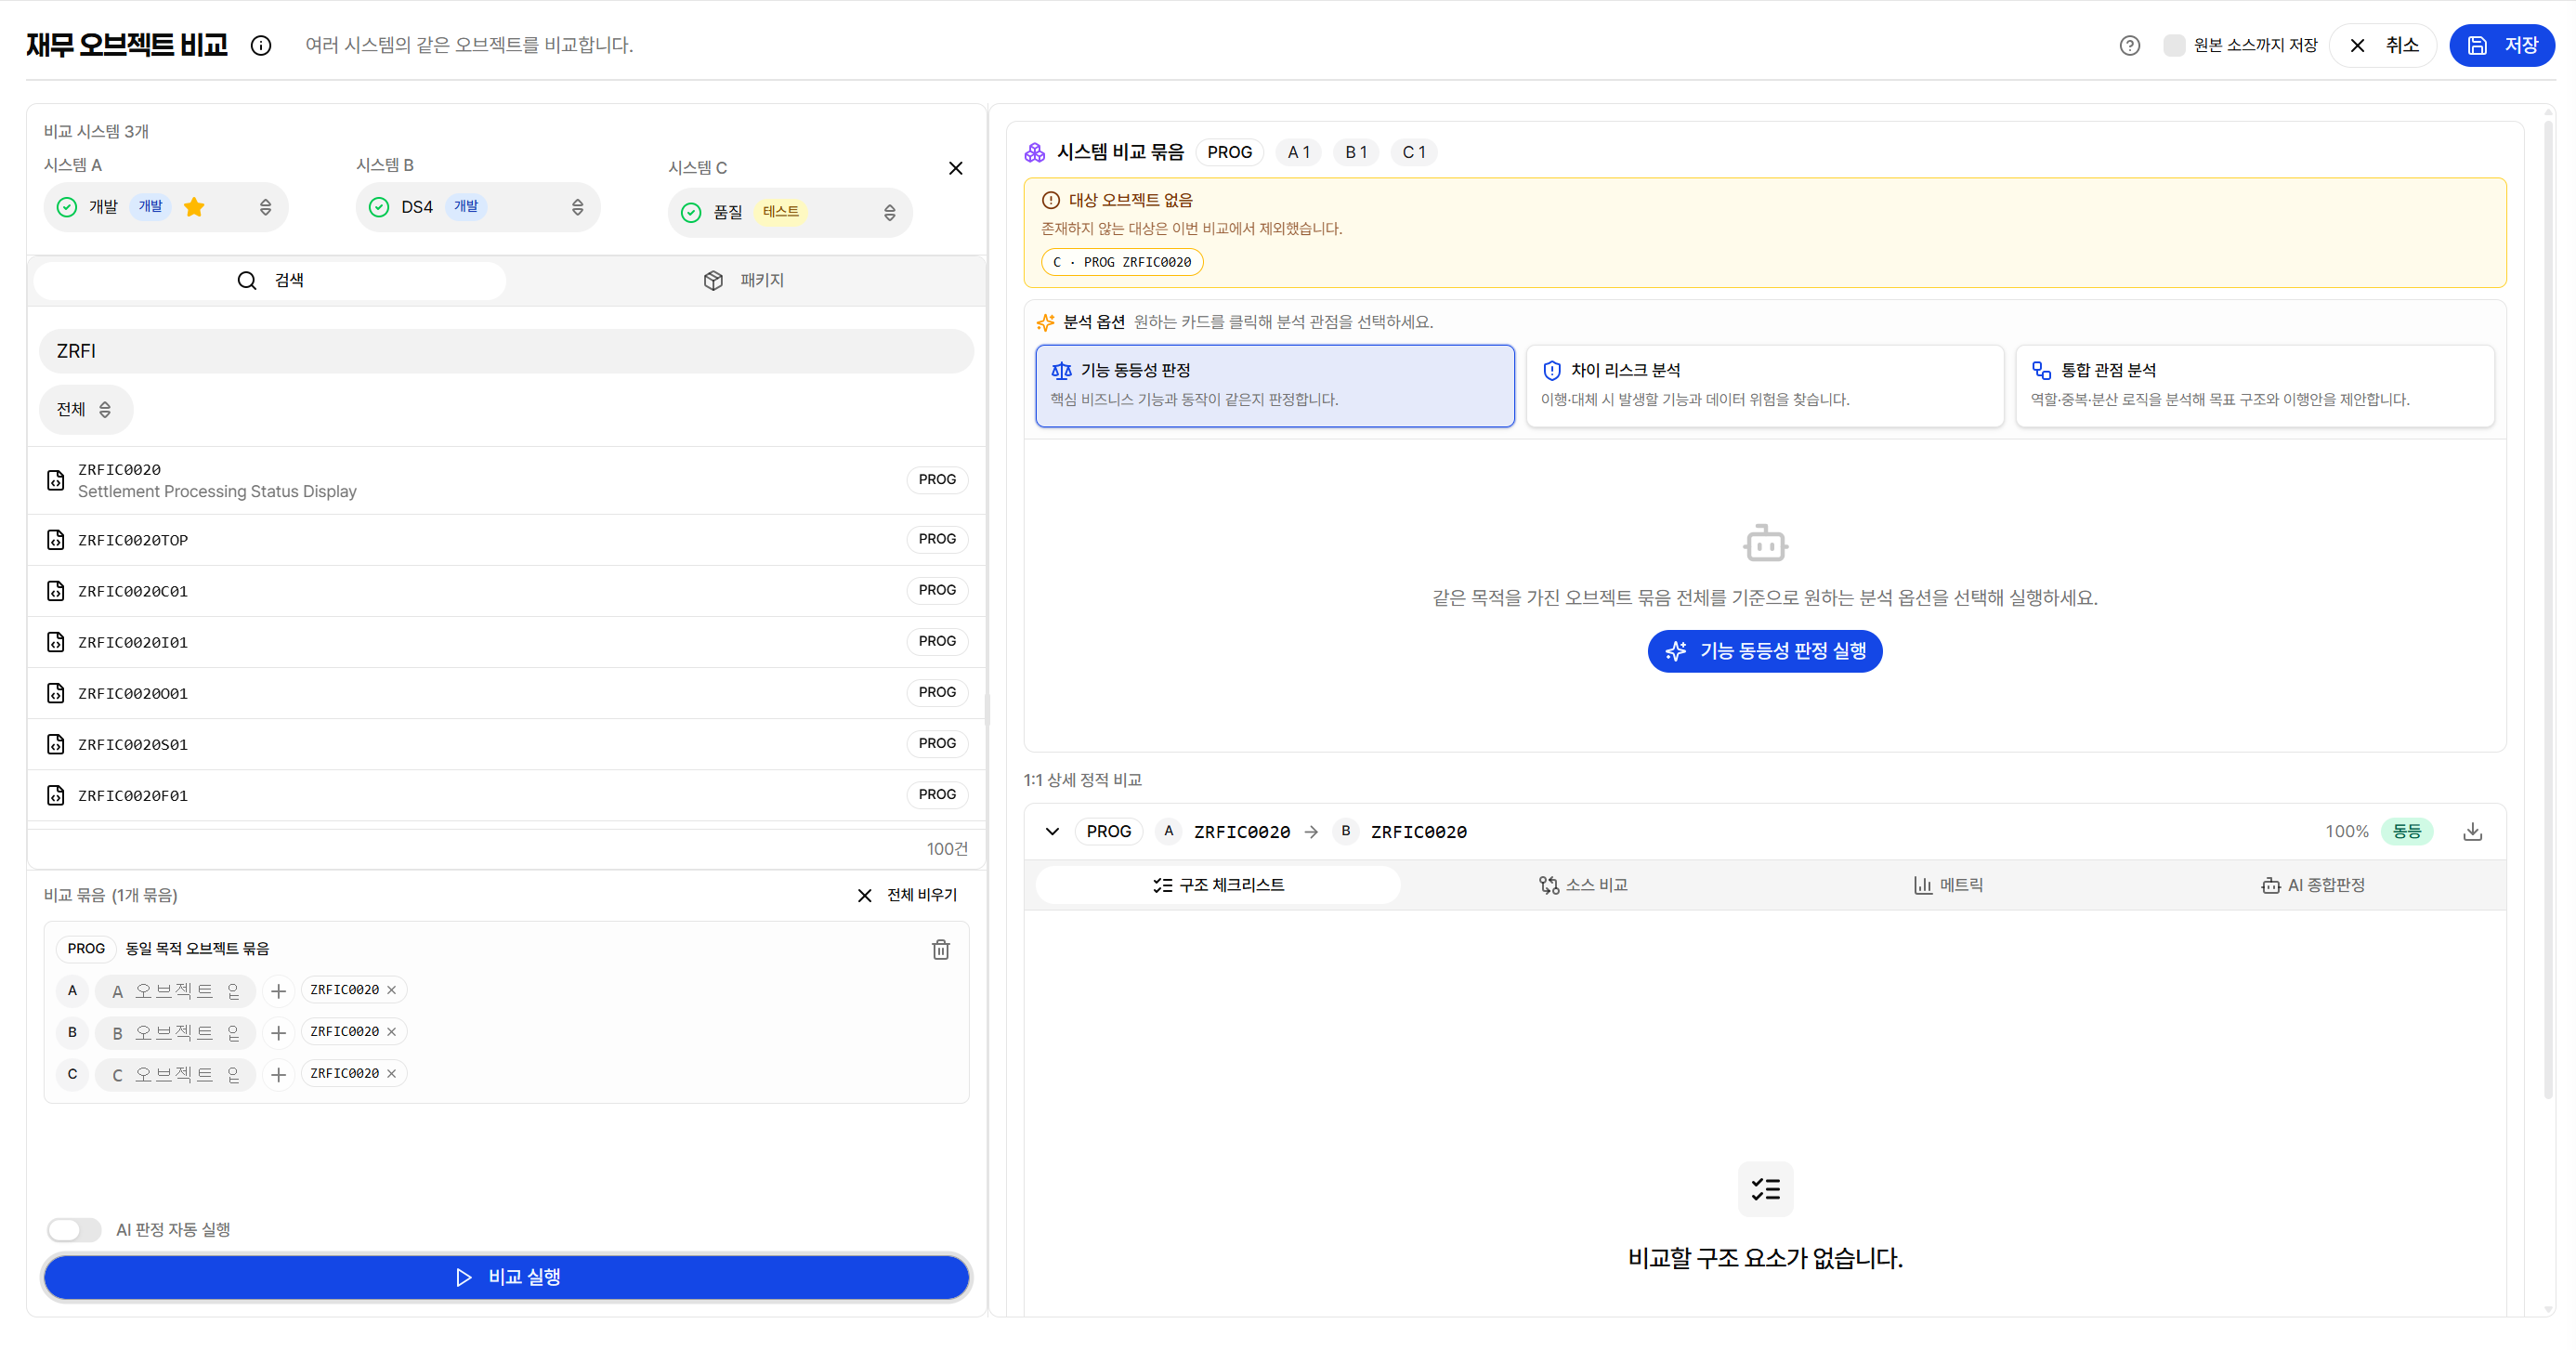The image size is (2576, 1350).
Task: Click the plus icon in row A
Action: click(278, 991)
